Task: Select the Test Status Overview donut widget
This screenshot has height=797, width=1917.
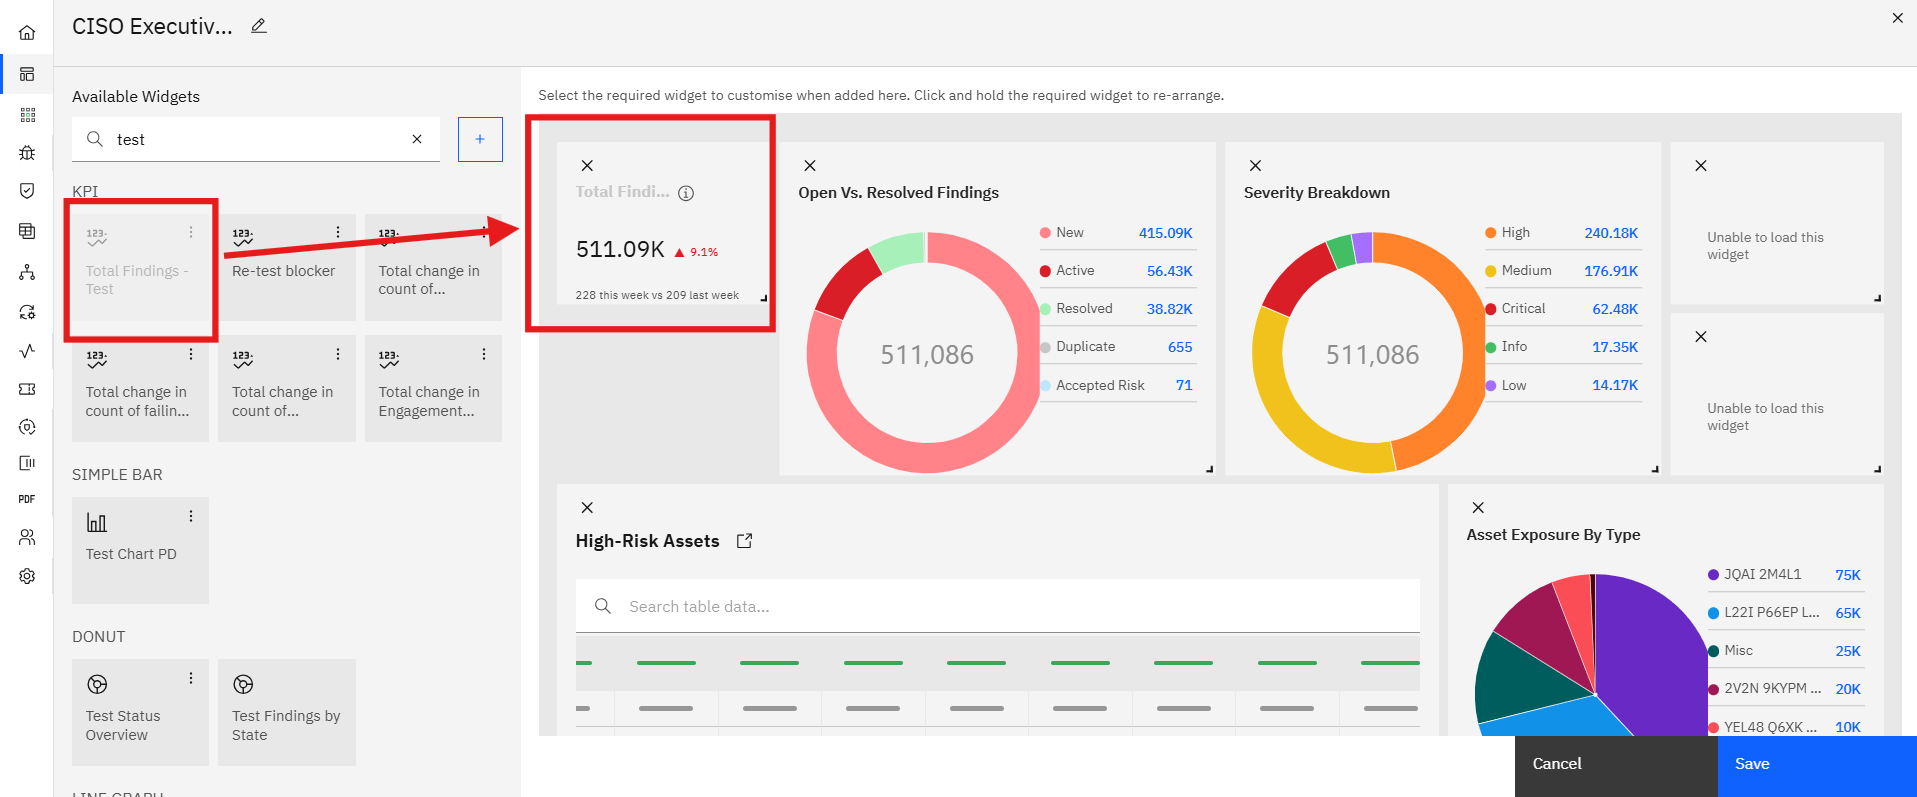Action: pos(140,712)
